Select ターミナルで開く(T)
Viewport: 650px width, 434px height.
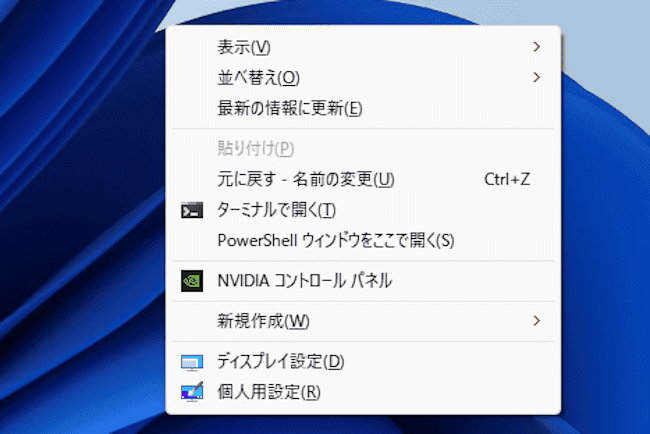363,210
